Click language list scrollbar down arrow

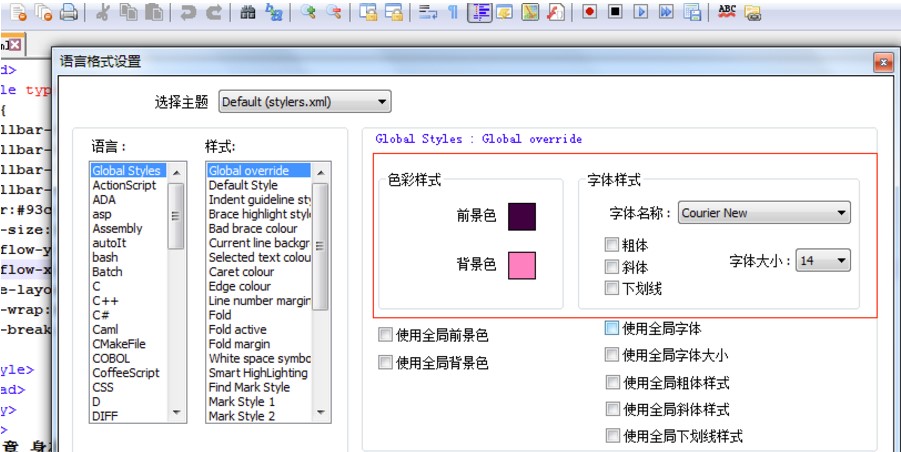[176, 414]
